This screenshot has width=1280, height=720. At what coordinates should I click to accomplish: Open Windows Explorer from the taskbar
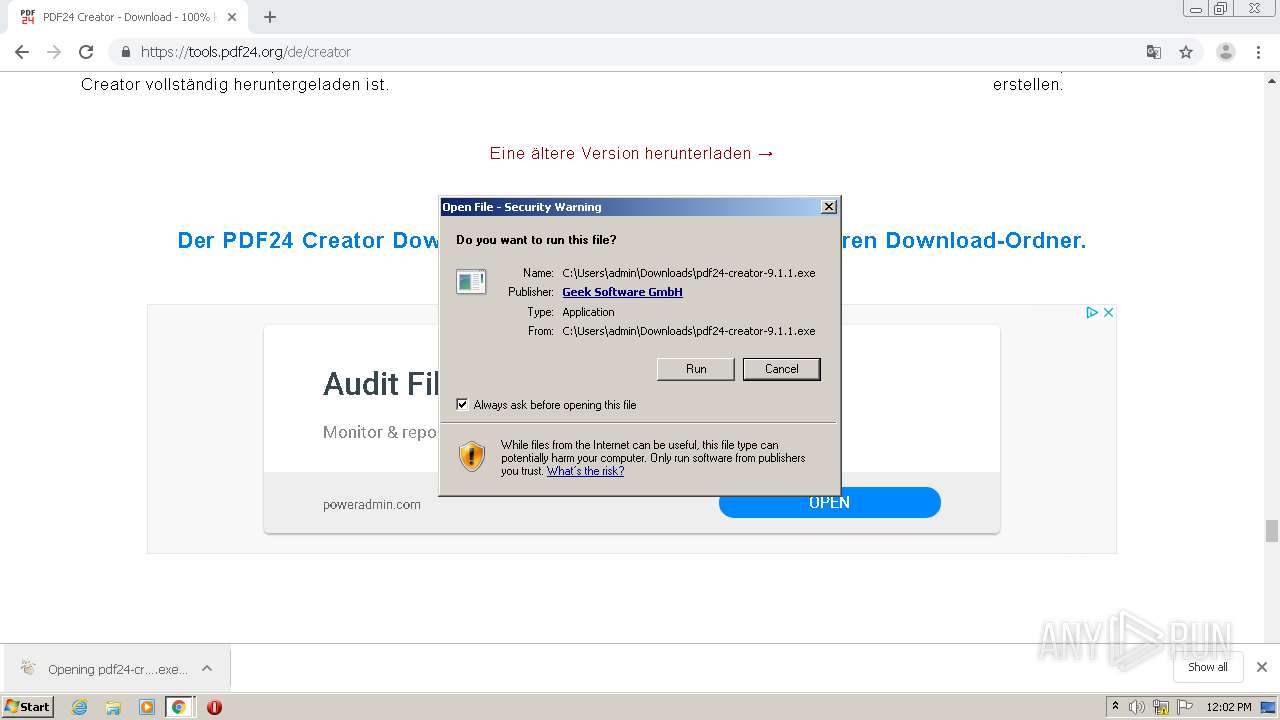click(x=113, y=707)
